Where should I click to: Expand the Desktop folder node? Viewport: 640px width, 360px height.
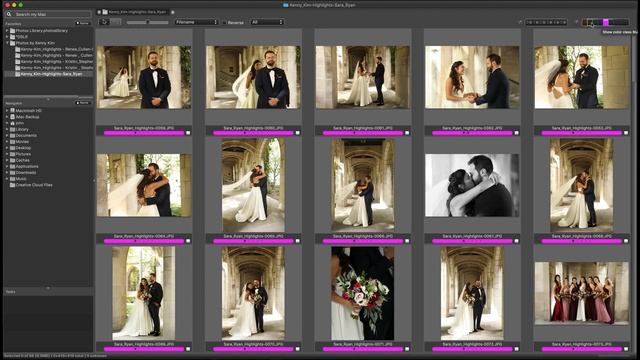click(x=7, y=148)
